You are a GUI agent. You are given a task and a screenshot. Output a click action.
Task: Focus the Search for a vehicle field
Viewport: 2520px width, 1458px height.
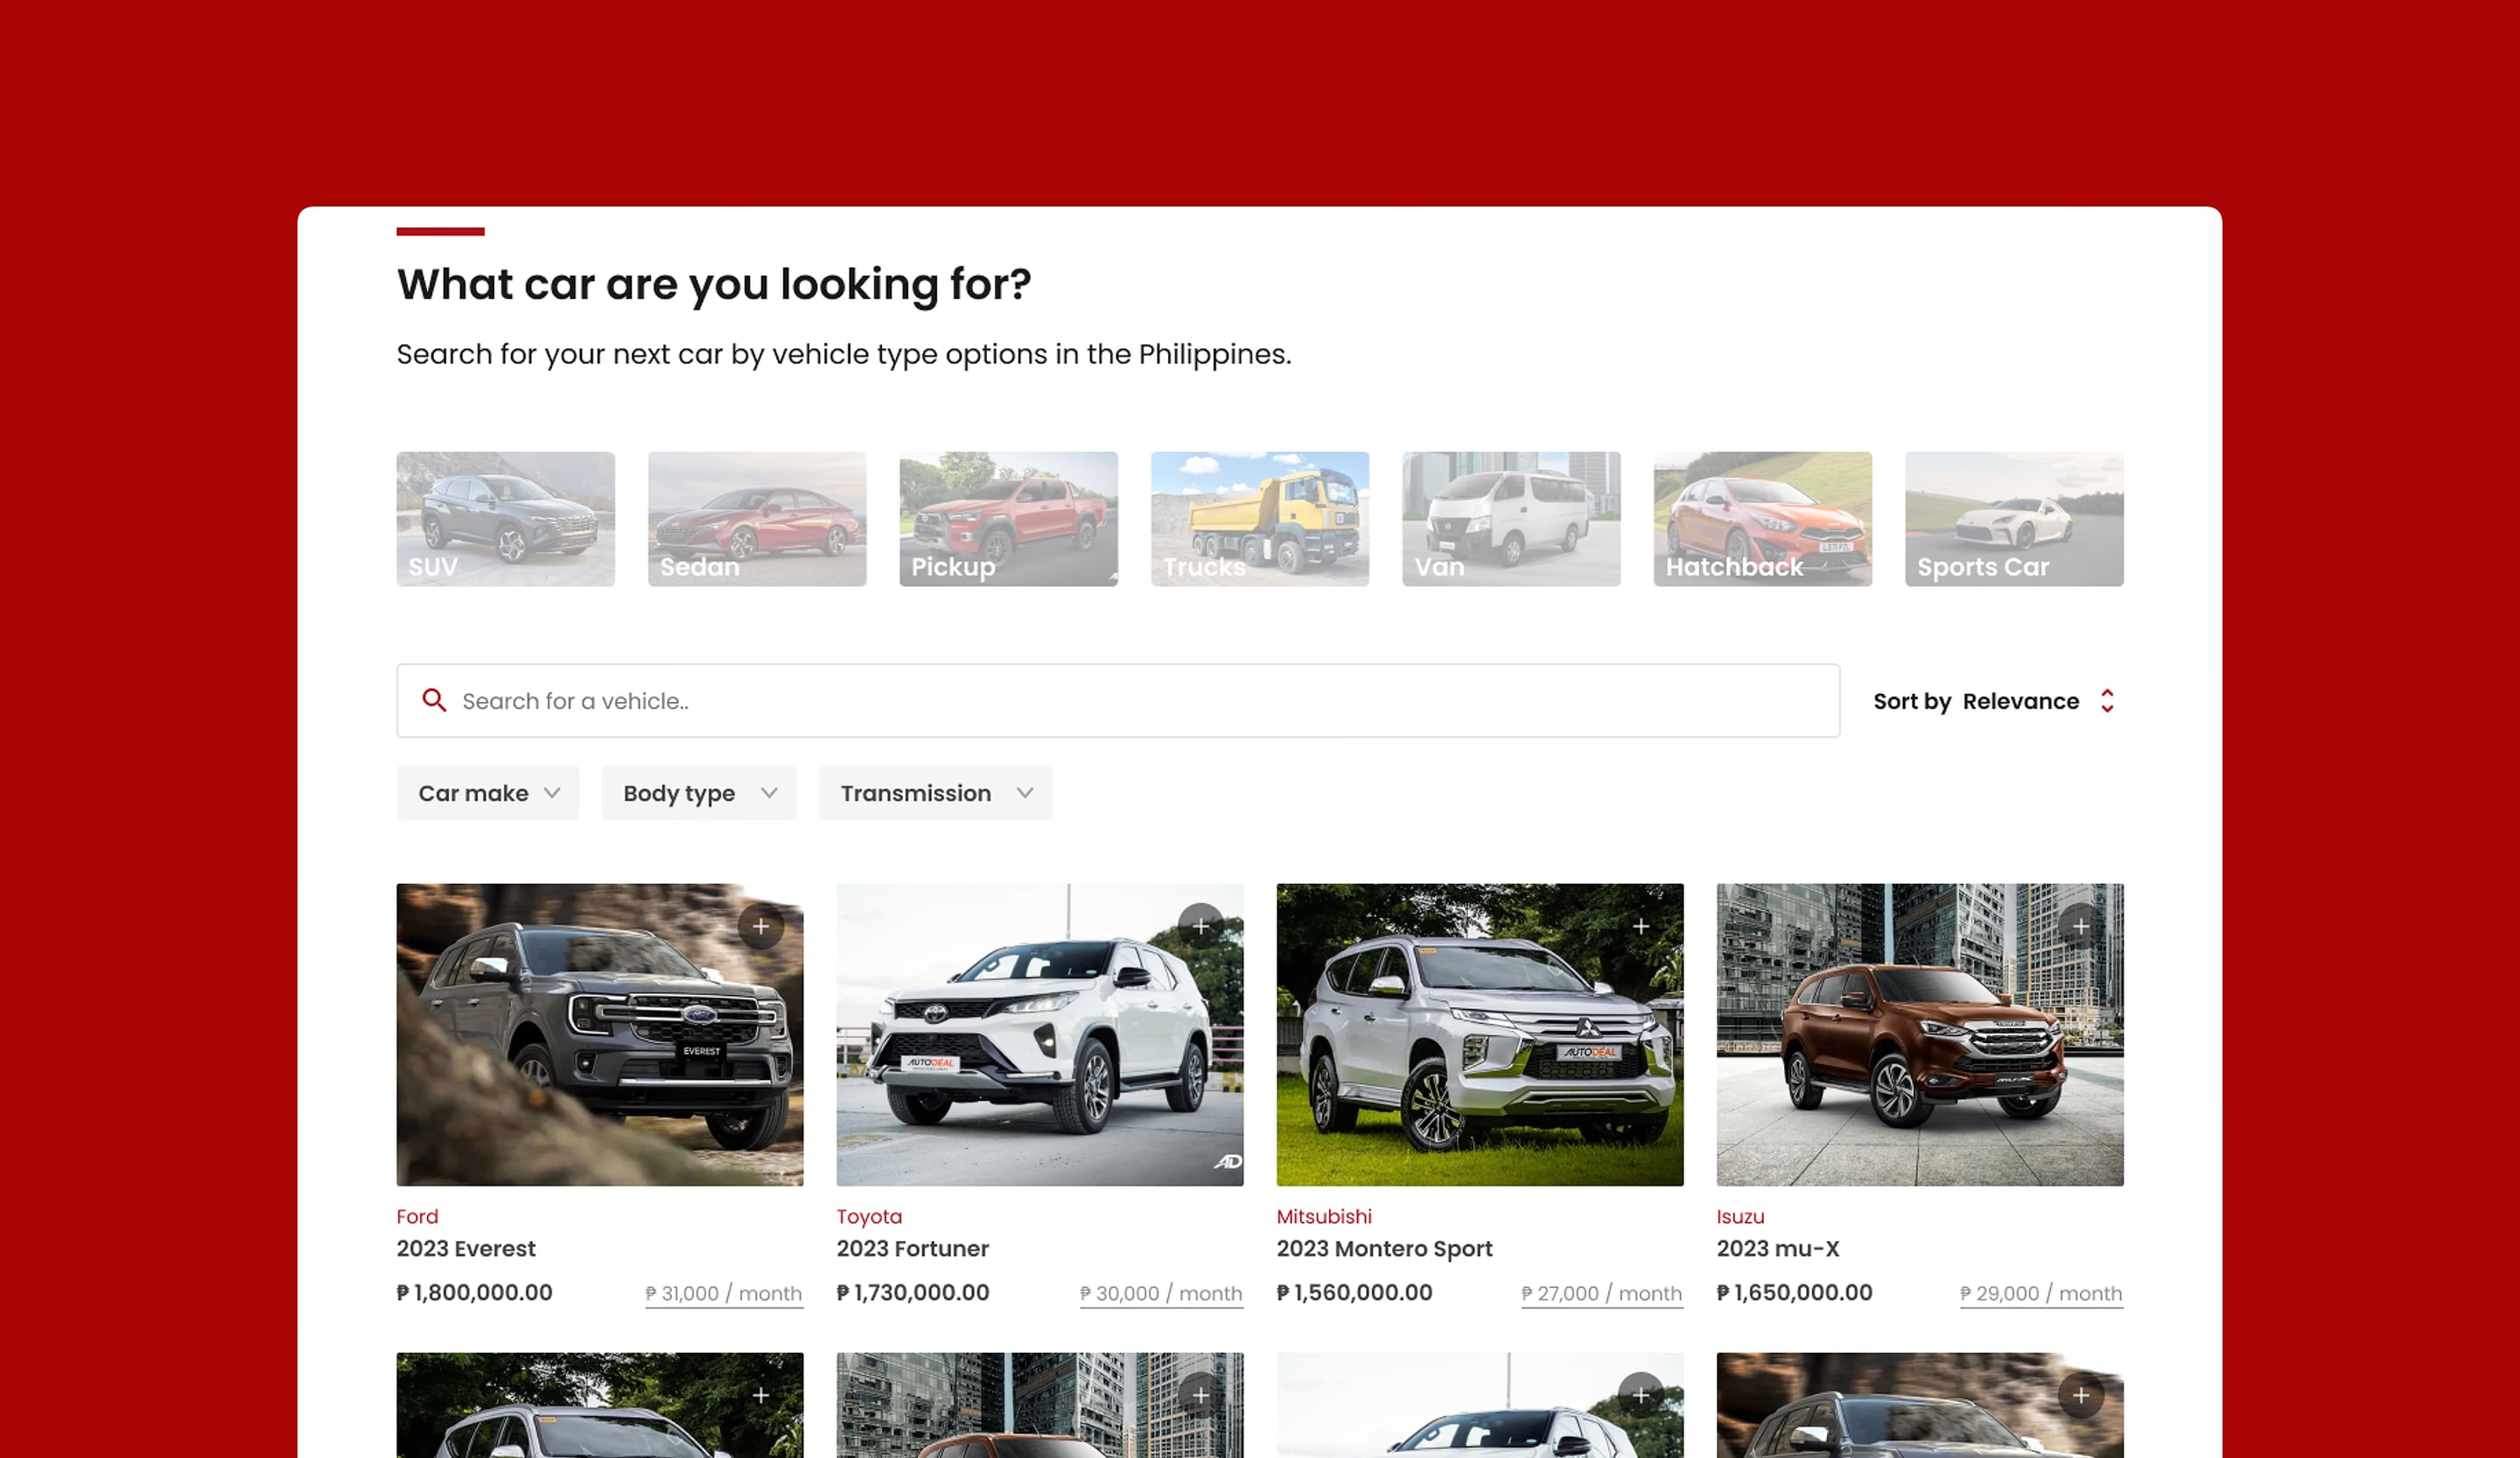[1118, 701]
